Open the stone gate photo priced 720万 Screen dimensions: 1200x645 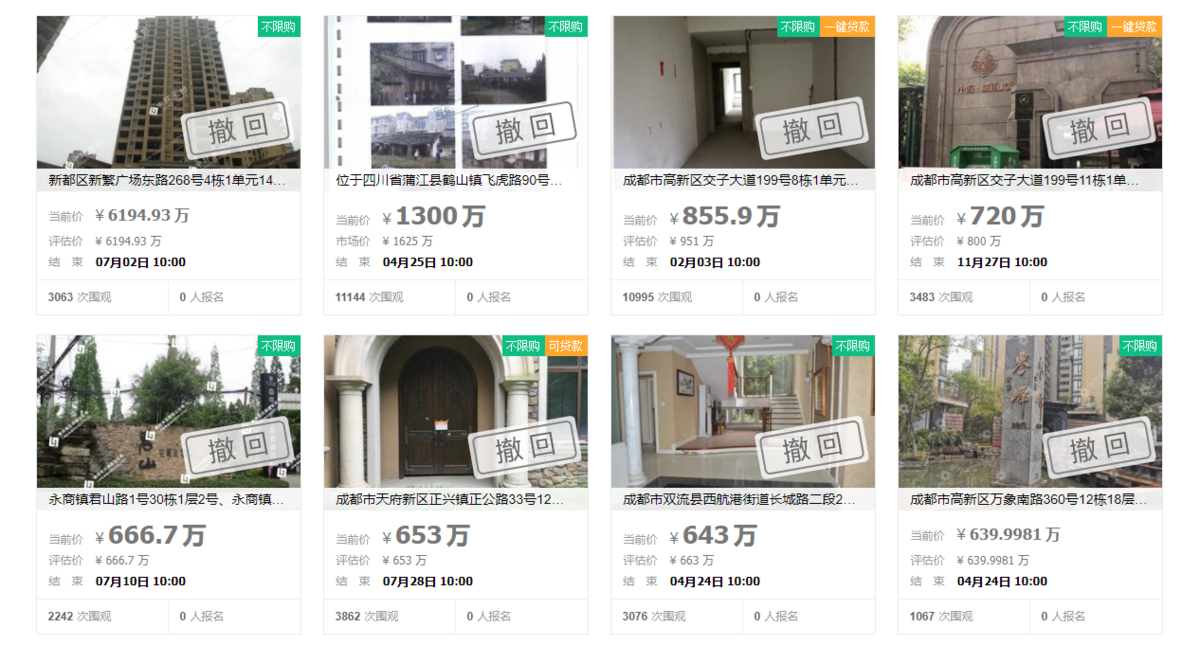coord(1030,92)
